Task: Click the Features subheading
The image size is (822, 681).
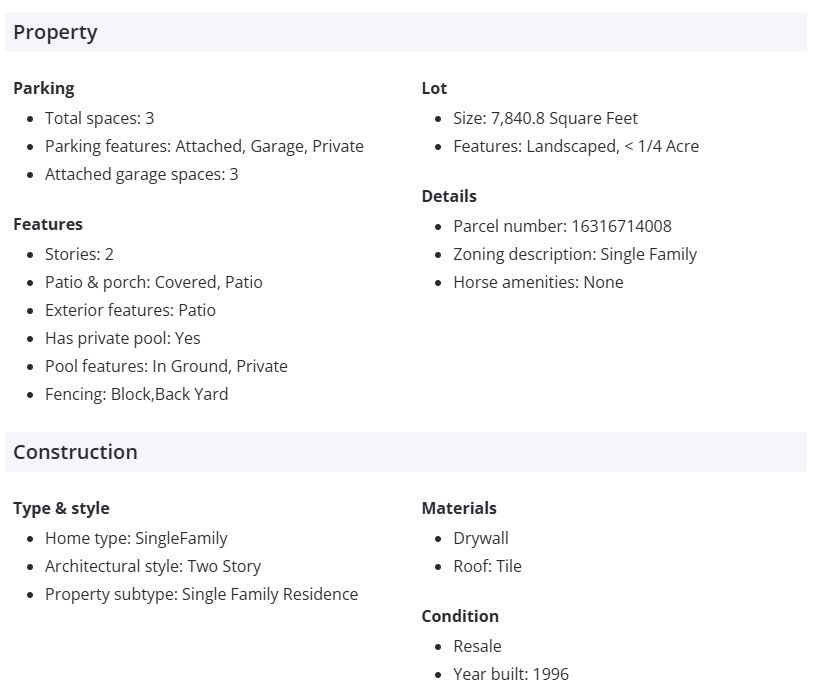Action: coord(48,224)
